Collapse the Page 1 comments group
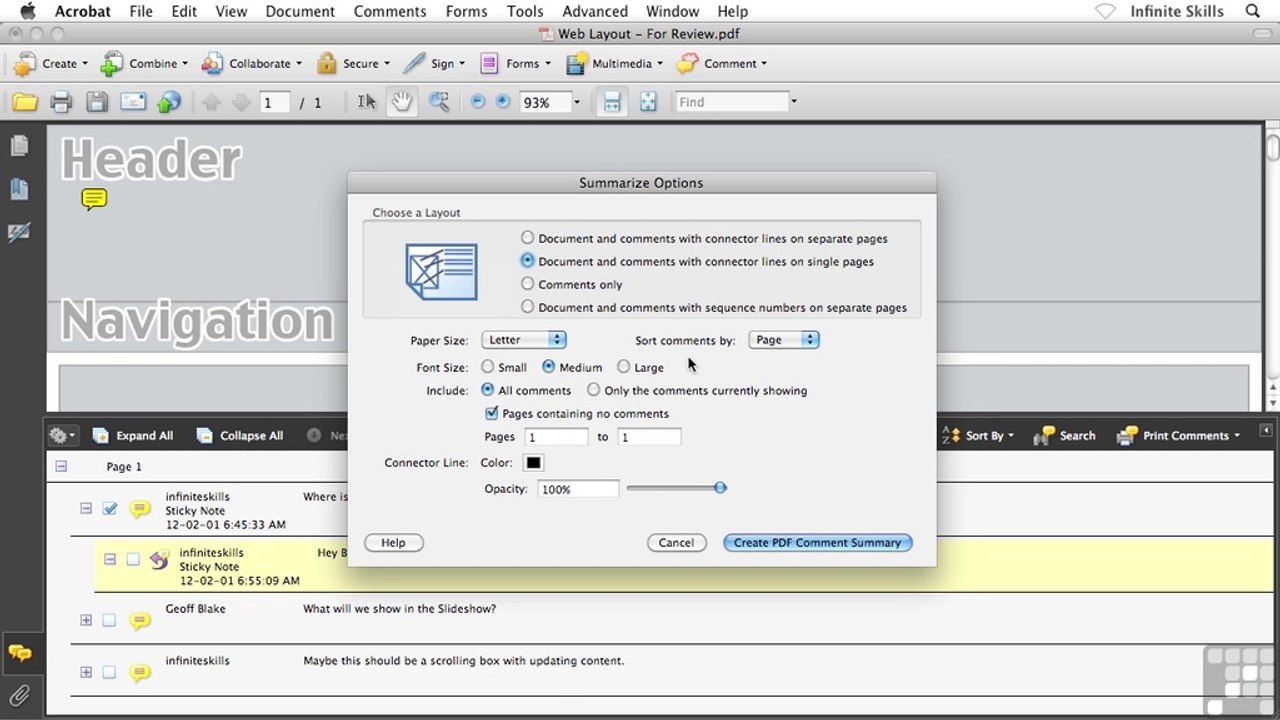This screenshot has height=720, width=1280. click(61, 466)
